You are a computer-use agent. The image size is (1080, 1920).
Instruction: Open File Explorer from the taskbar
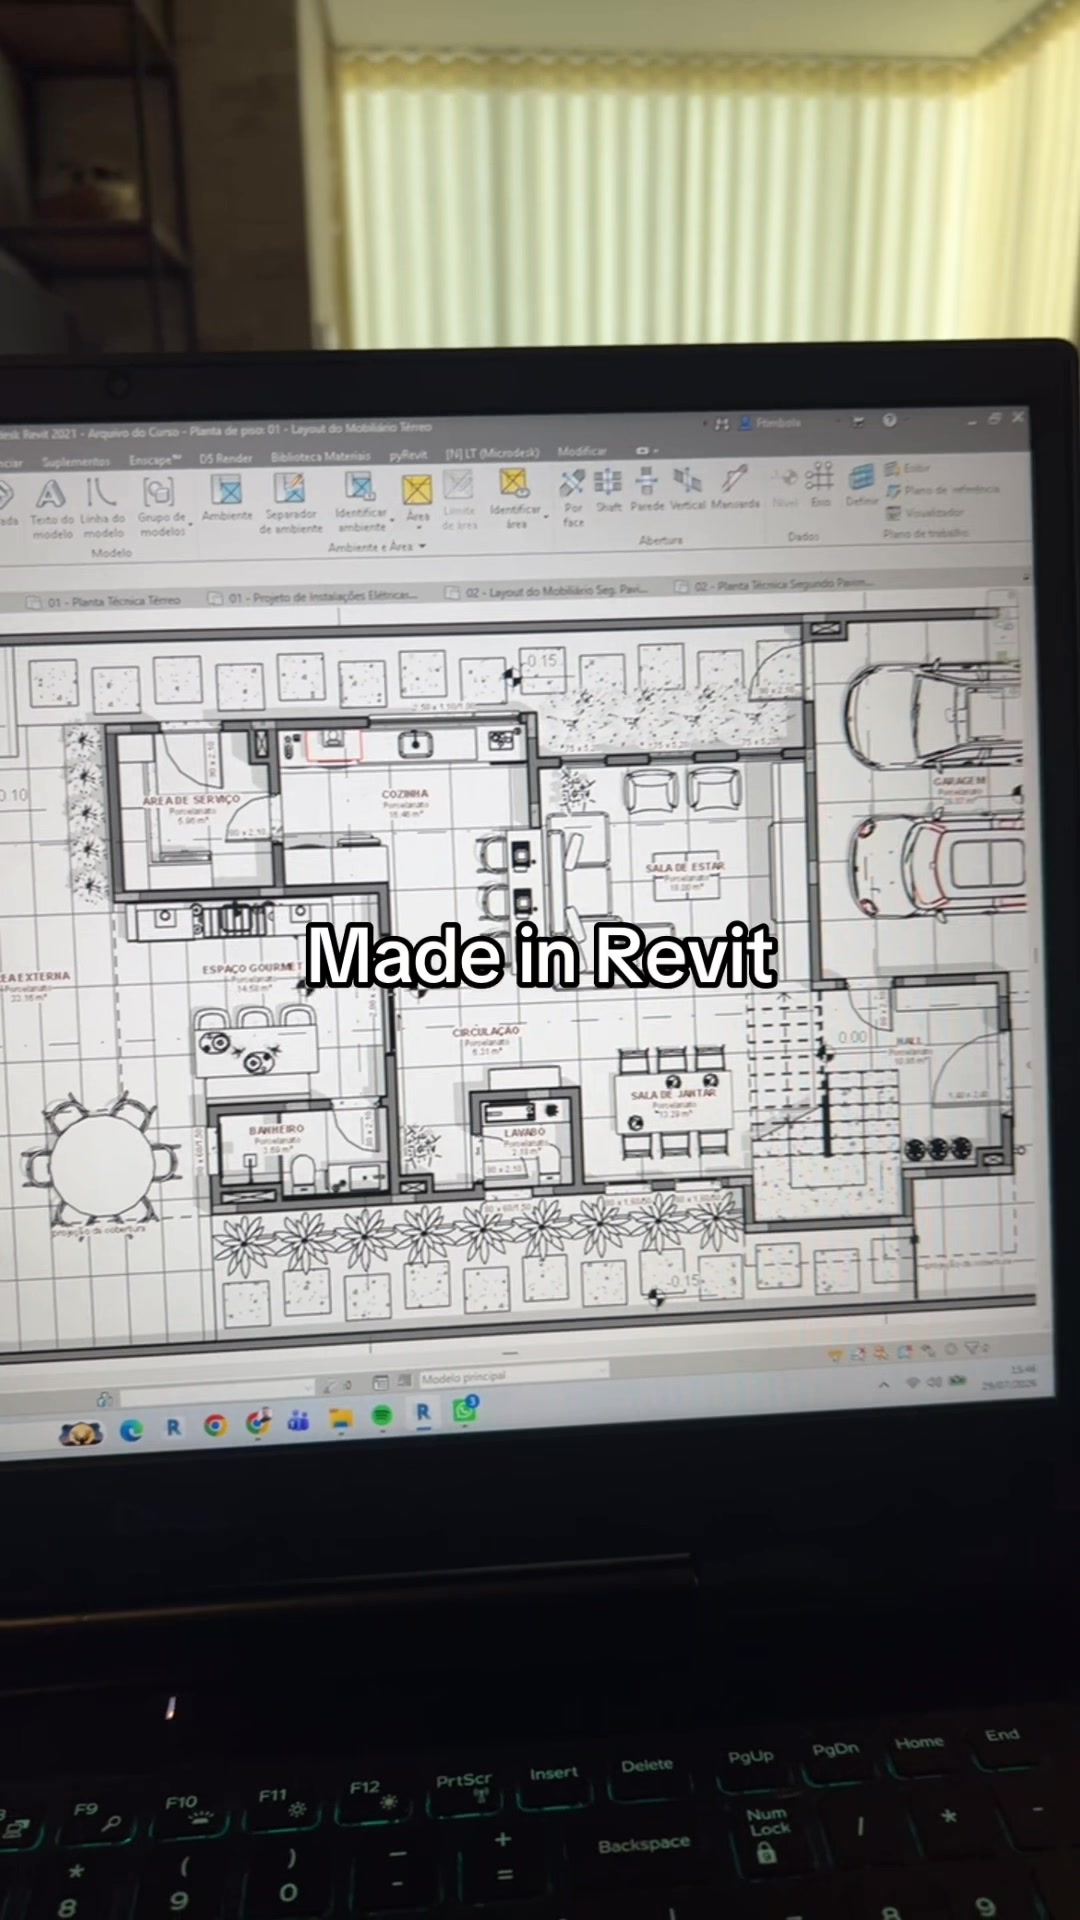(x=341, y=1419)
